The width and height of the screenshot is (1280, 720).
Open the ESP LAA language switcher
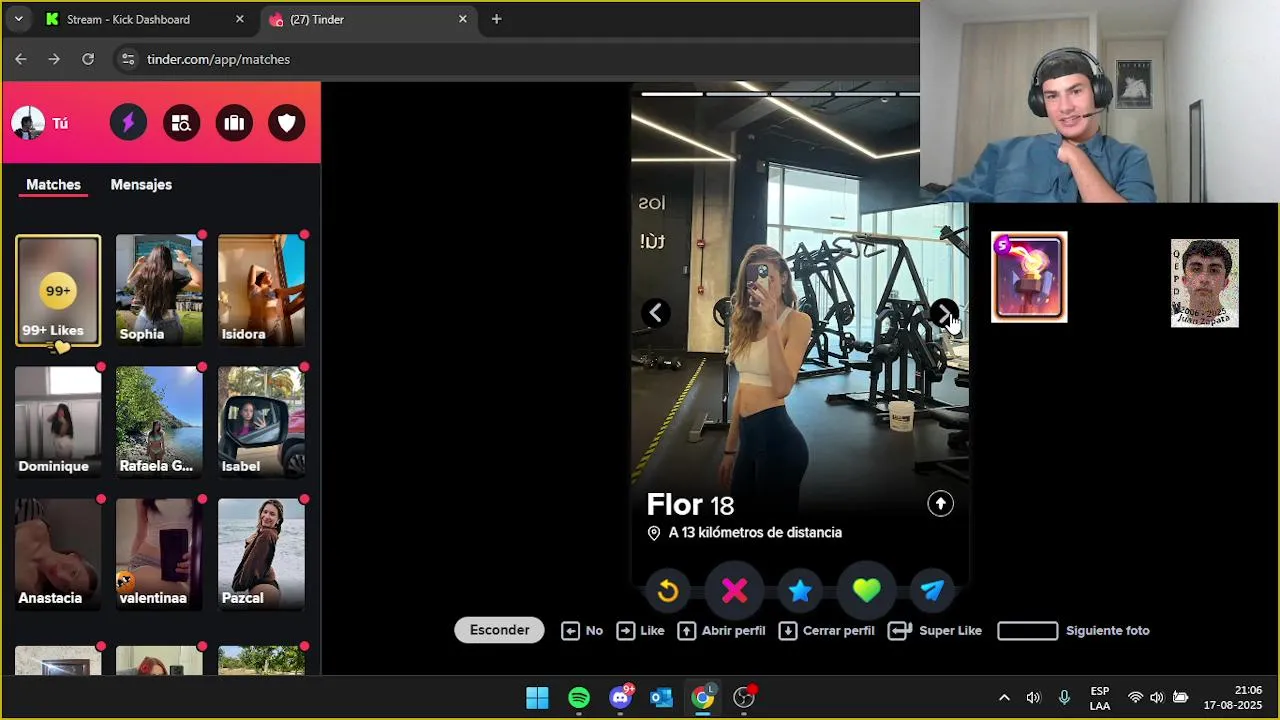click(x=1100, y=698)
